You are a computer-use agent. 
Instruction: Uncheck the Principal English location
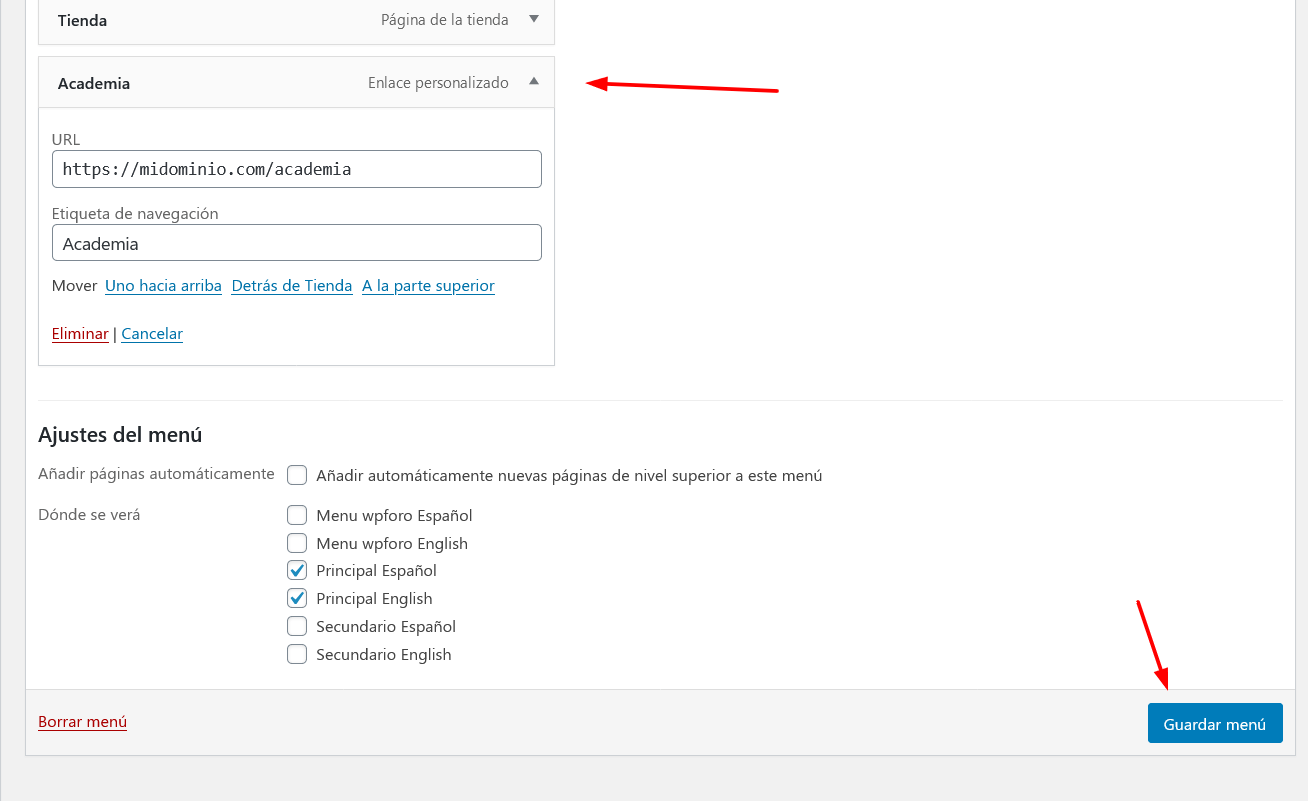click(x=297, y=598)
